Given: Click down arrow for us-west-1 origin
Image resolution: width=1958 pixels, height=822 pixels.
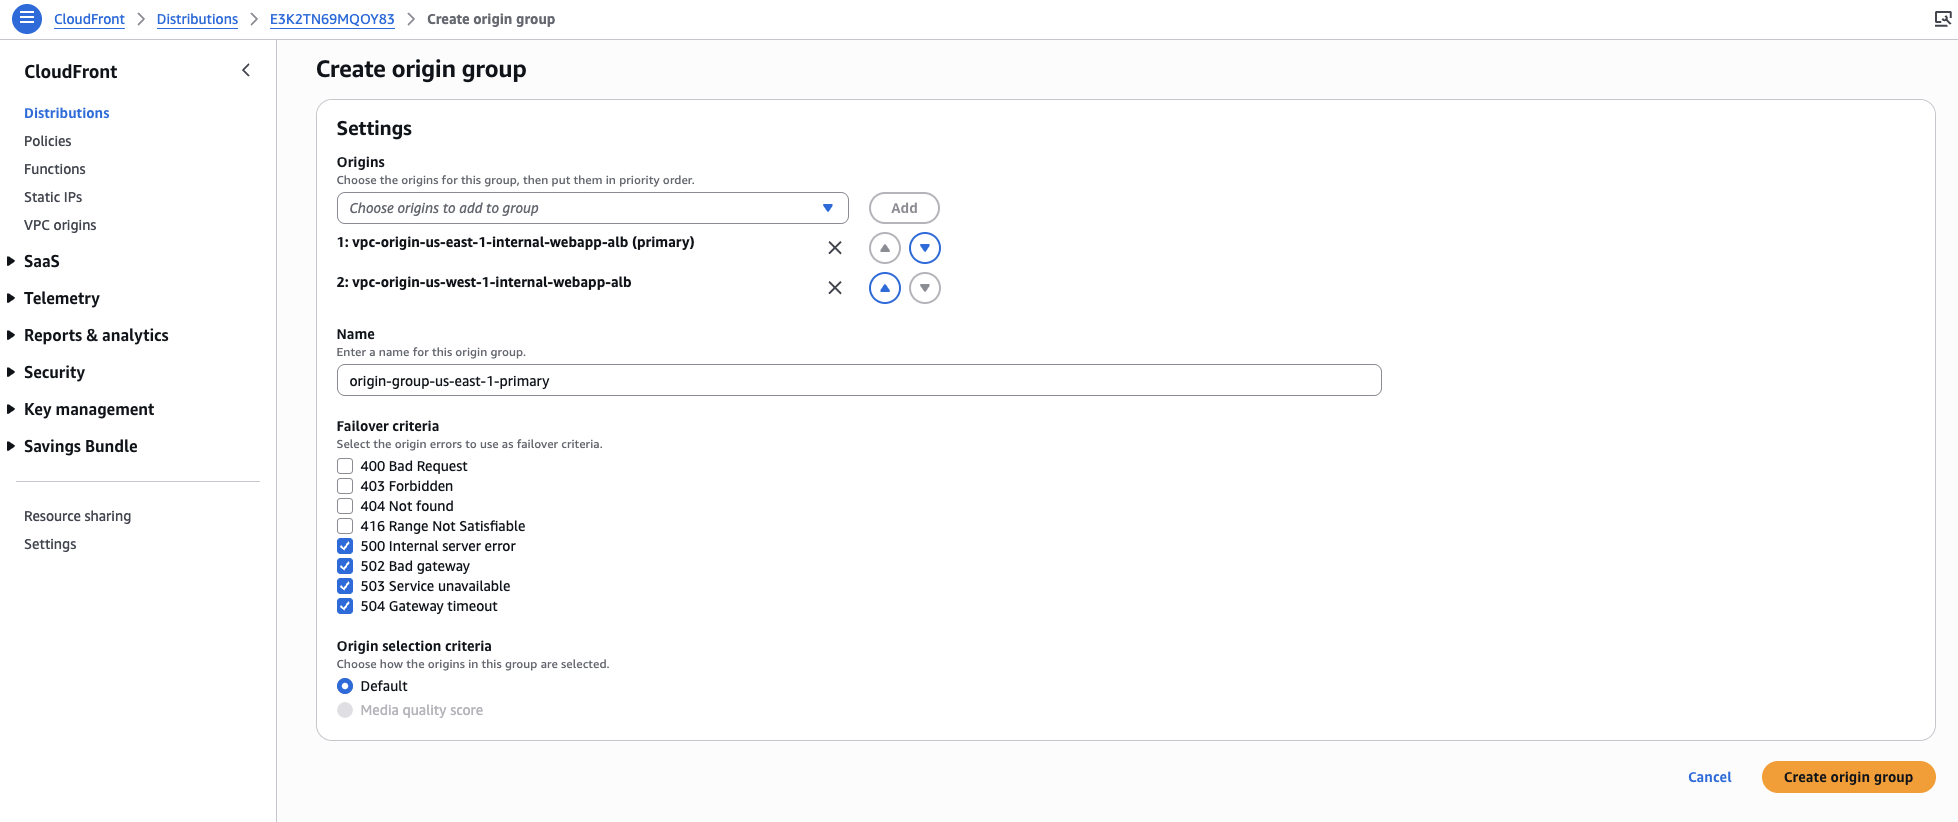Looking at the screenshot, I should 925,288.
